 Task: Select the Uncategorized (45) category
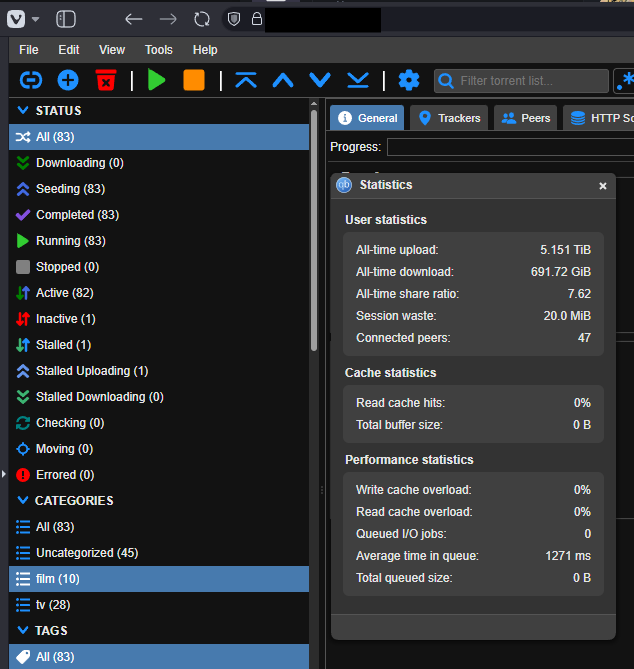tap(159, 553)
